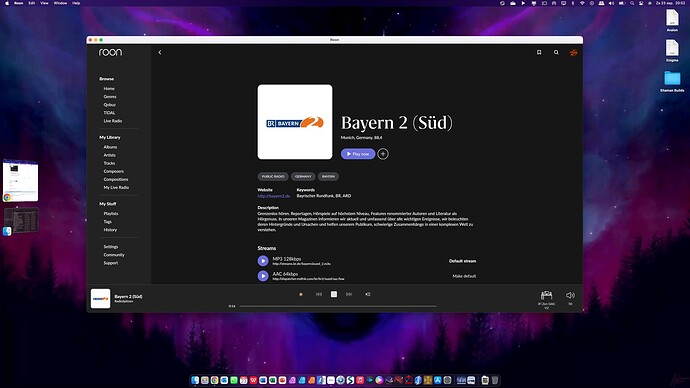690x388 pixels.
Task: Open Qobuz in the sidebar
Action: tap(110, 105)
